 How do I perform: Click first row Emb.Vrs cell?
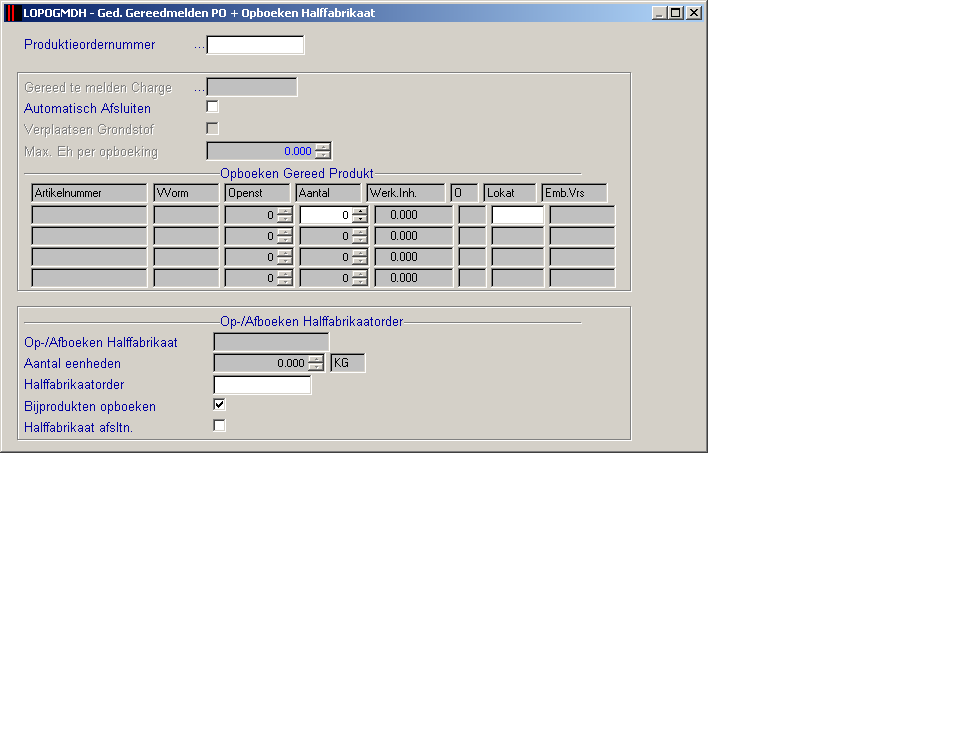582,215
